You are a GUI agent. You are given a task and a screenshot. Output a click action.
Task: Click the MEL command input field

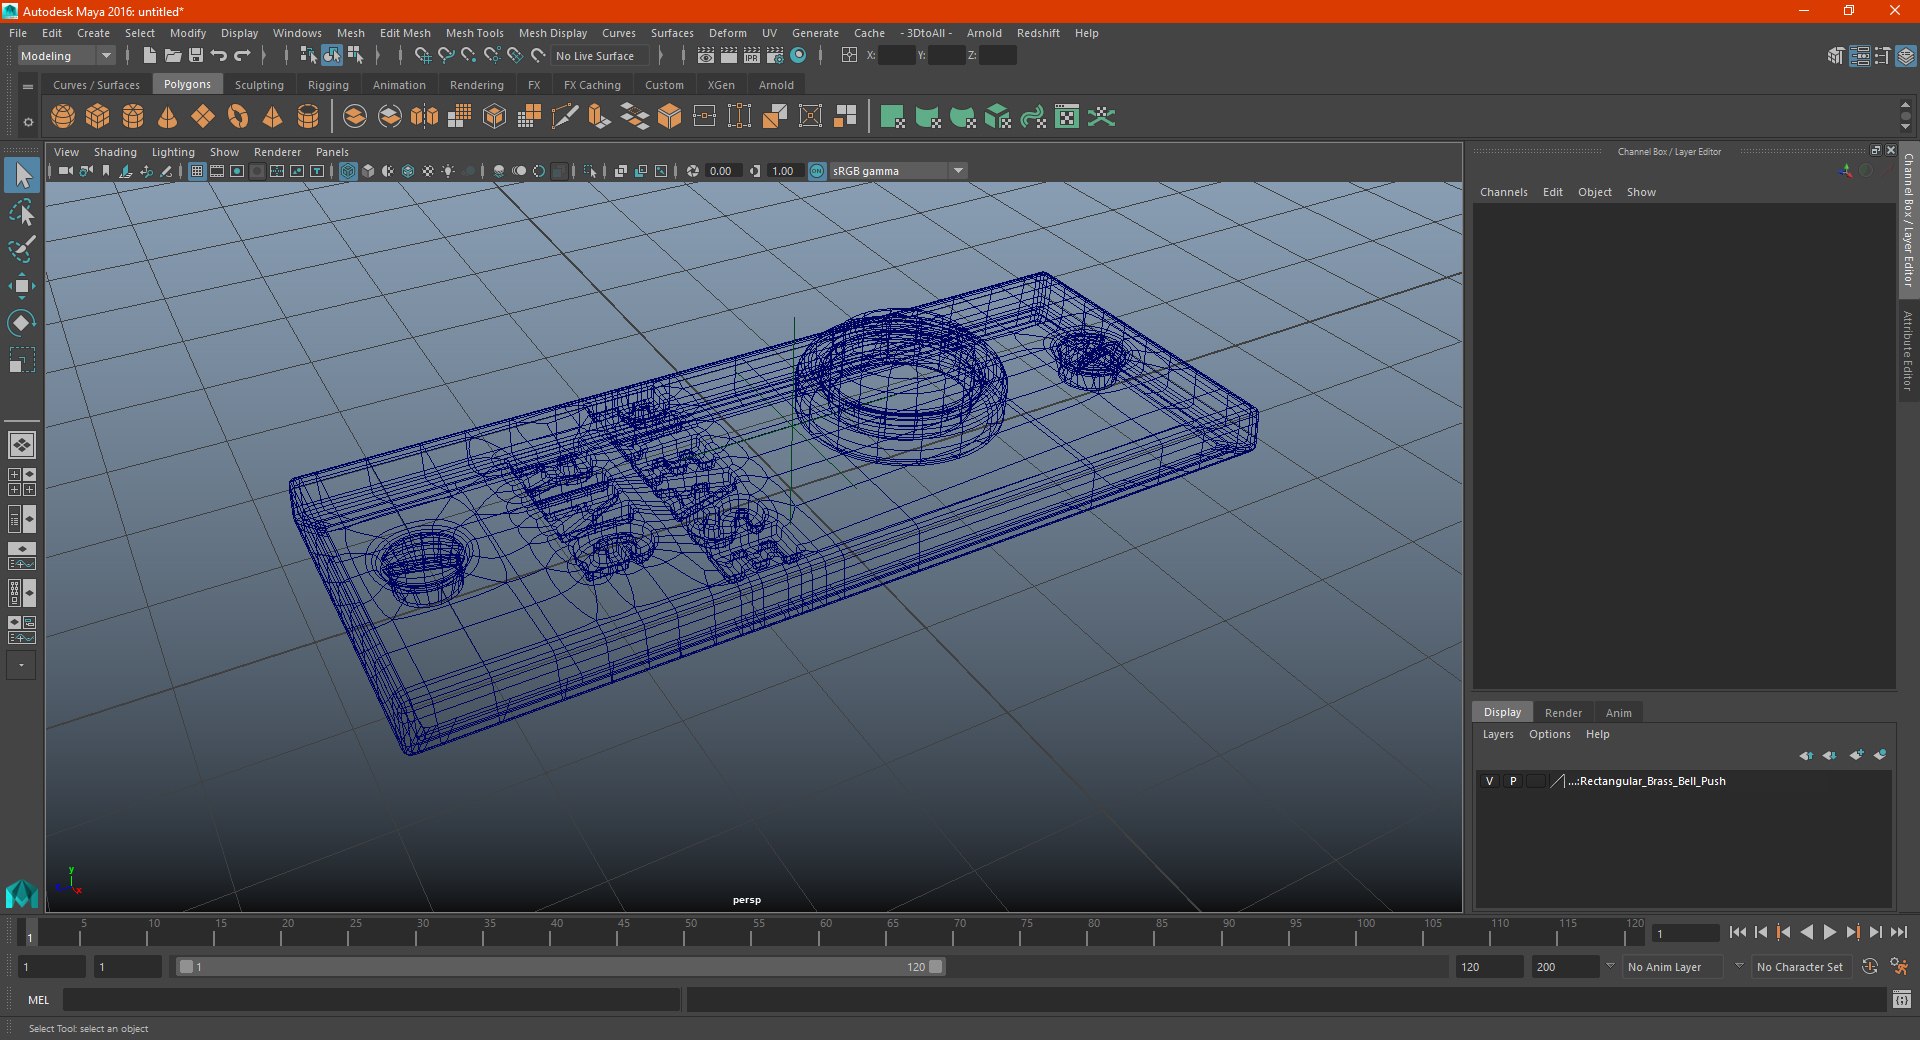point(371,999)
